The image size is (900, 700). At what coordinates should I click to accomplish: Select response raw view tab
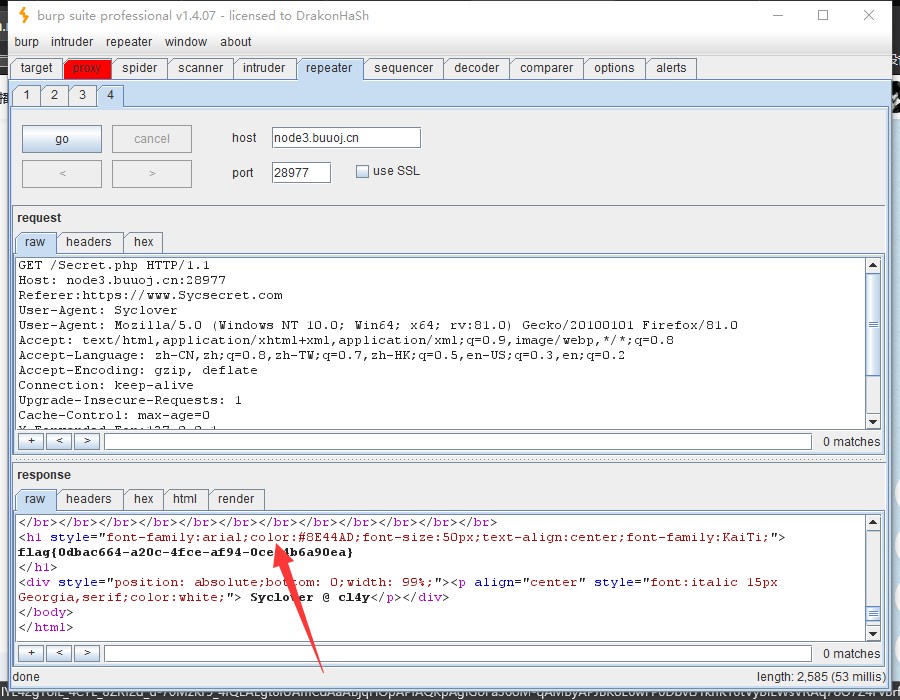pyautogui.click(x=35, y=499)
